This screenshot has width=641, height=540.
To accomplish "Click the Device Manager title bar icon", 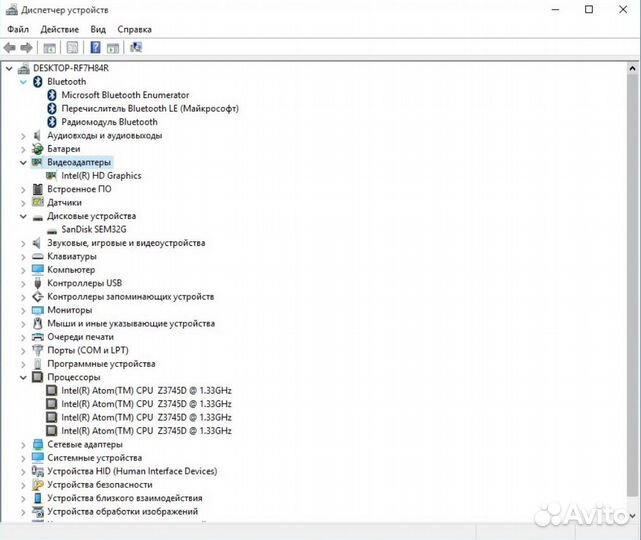I will tap(11, 10).
